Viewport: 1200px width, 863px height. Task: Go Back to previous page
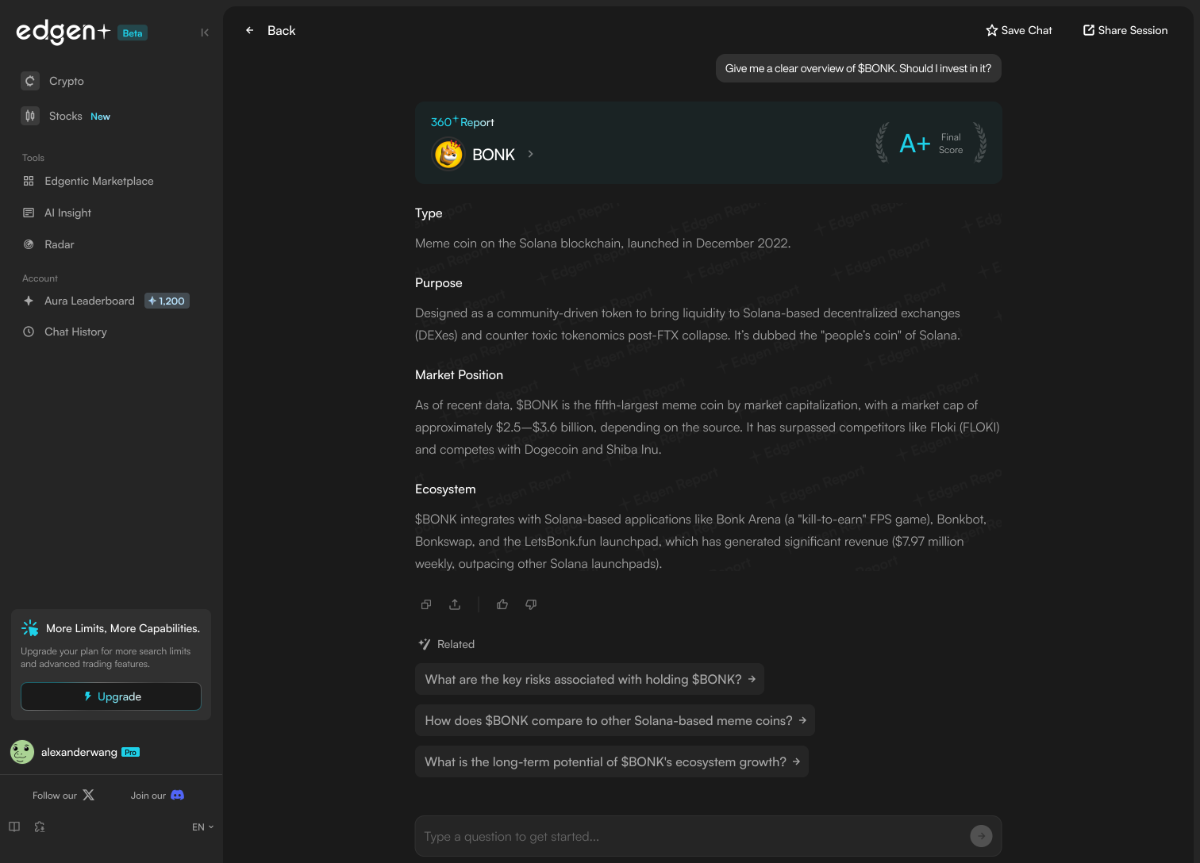pyautogui.click(x=270, y=31)
